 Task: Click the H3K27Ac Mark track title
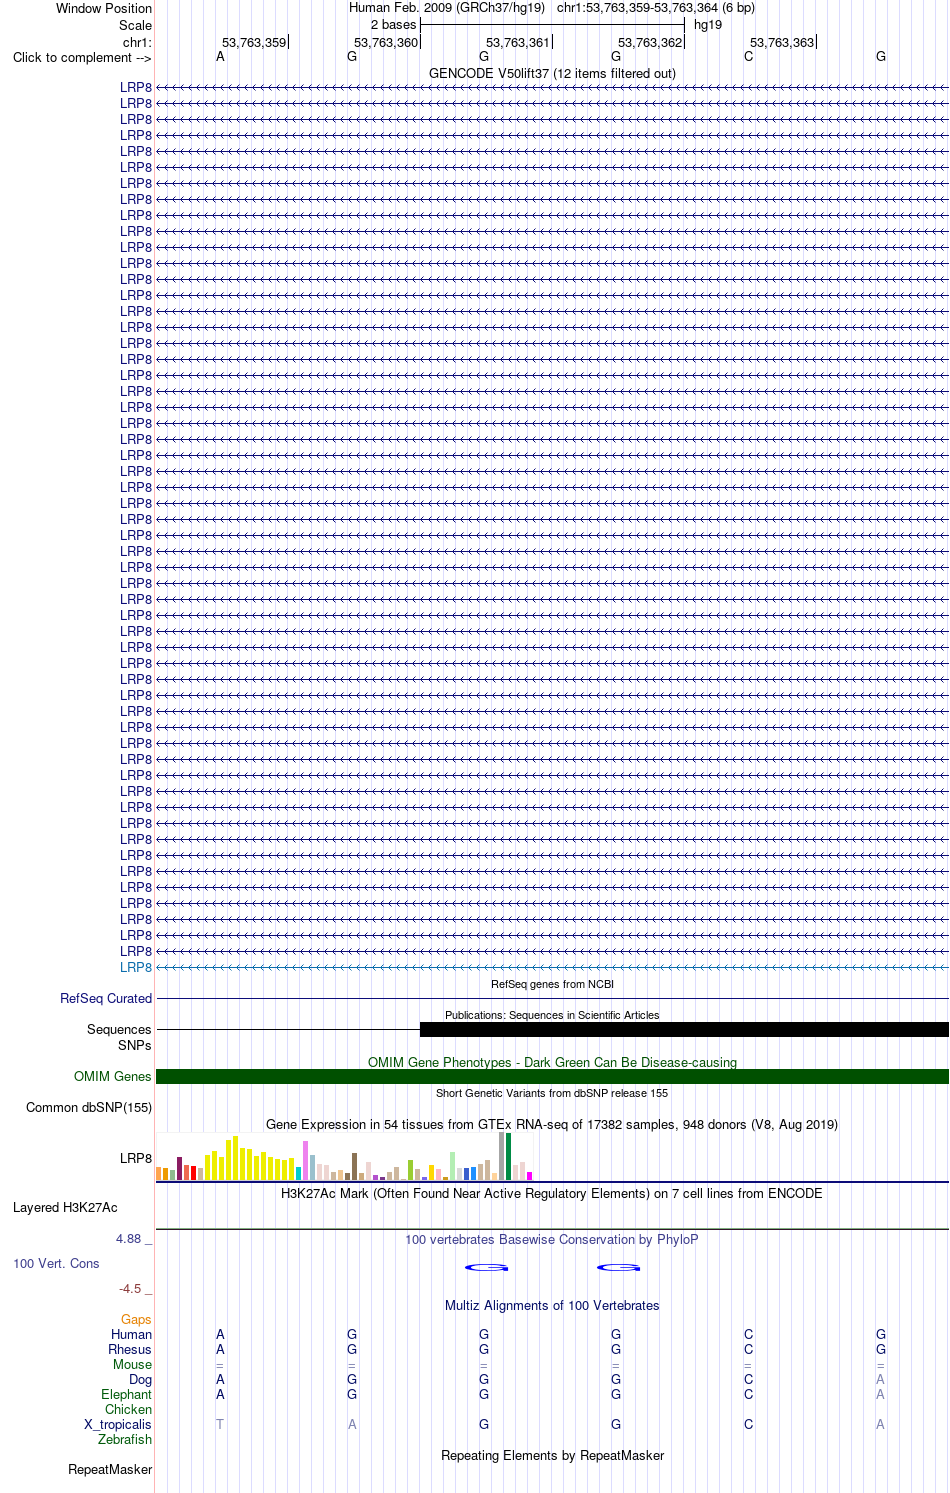pyautogui.click(x=552, y=1193)
